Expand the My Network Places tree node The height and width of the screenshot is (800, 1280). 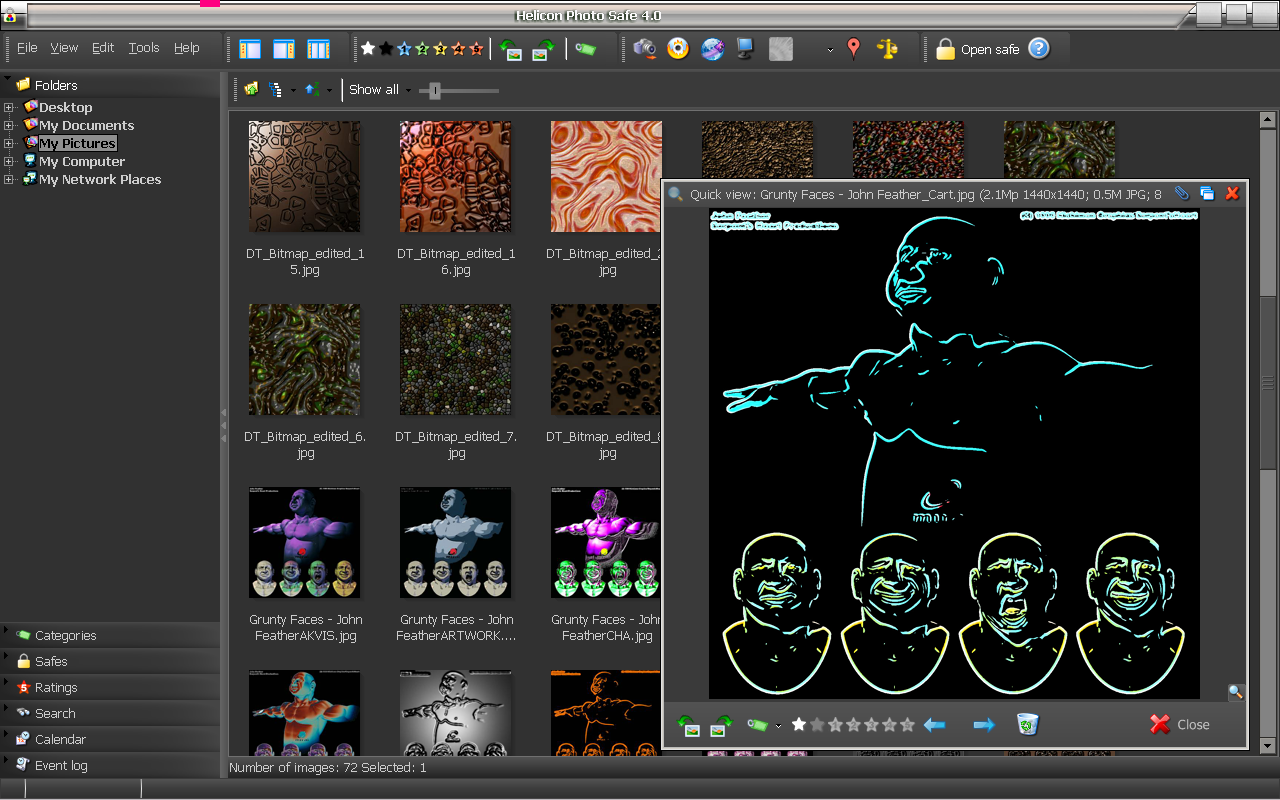(9, 180)
